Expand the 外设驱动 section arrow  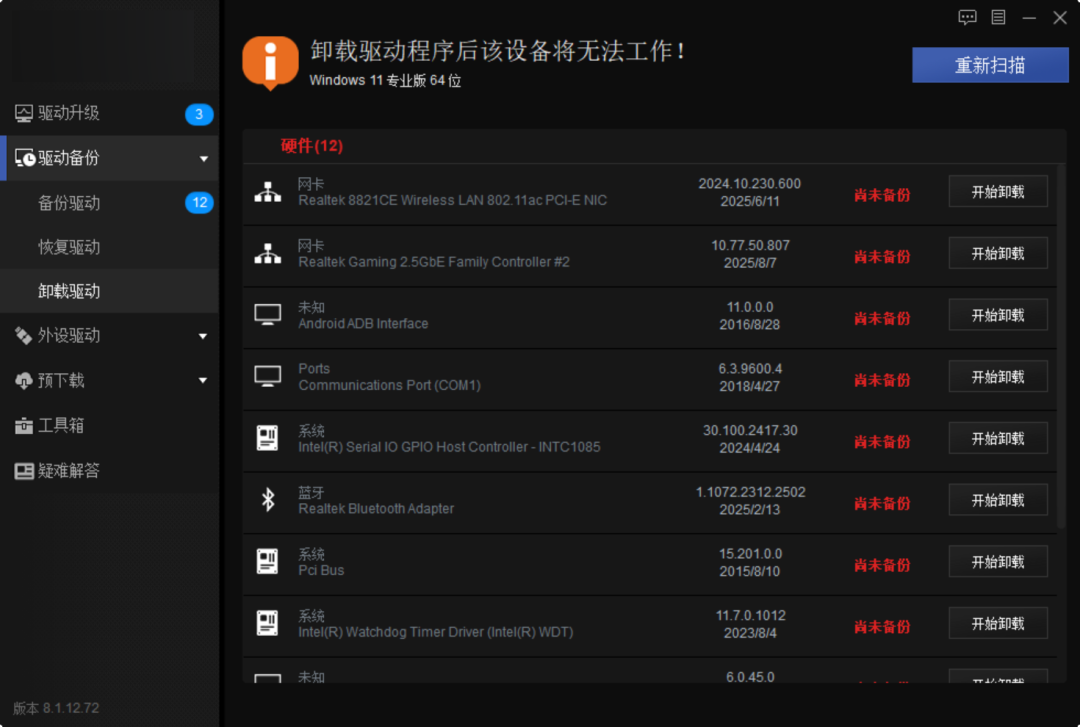coord(203,336)
